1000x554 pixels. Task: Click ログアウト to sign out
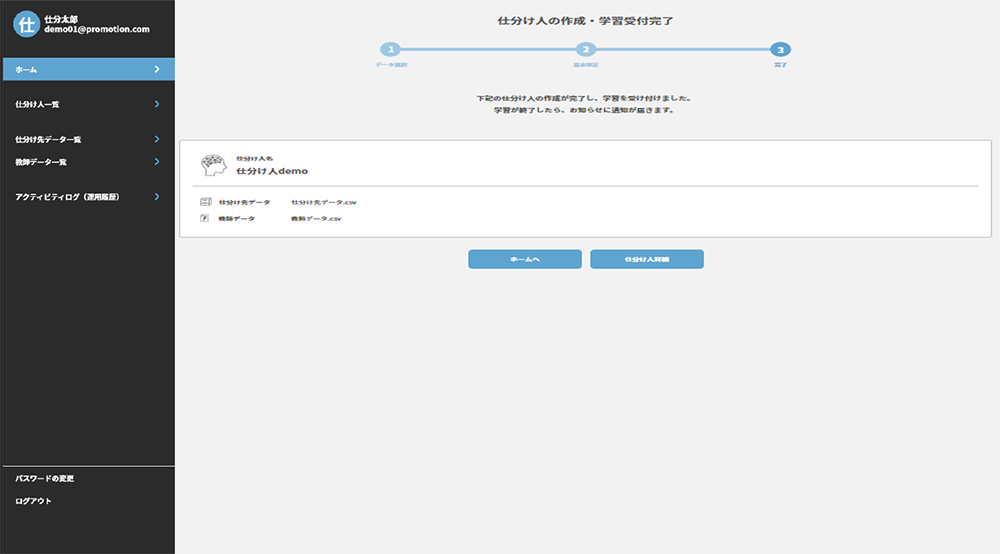[34, 501]
